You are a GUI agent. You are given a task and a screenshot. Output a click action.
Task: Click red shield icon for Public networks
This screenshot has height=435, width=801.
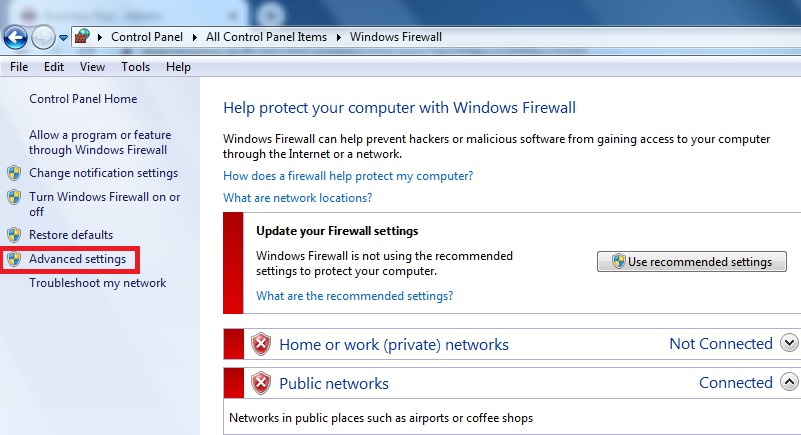pyautogui.click(x=261, y=383)
